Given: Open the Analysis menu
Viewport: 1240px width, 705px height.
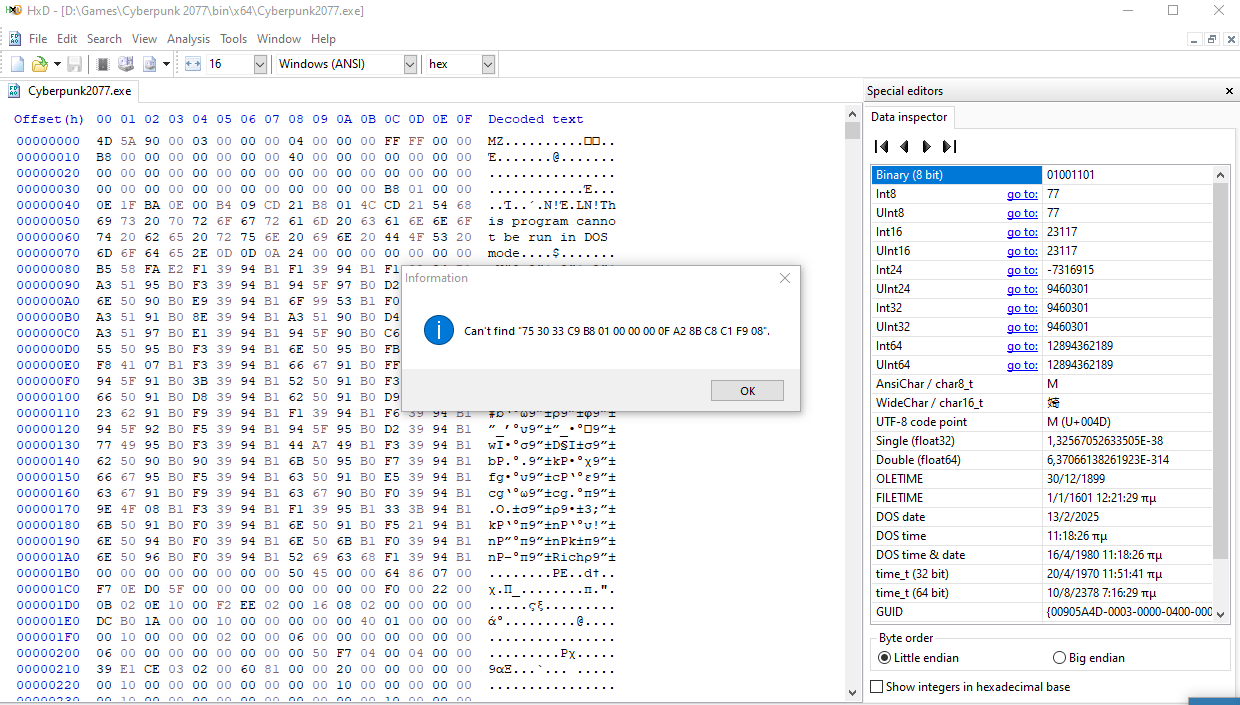Looking at the screenshot, I should (188, 39).
